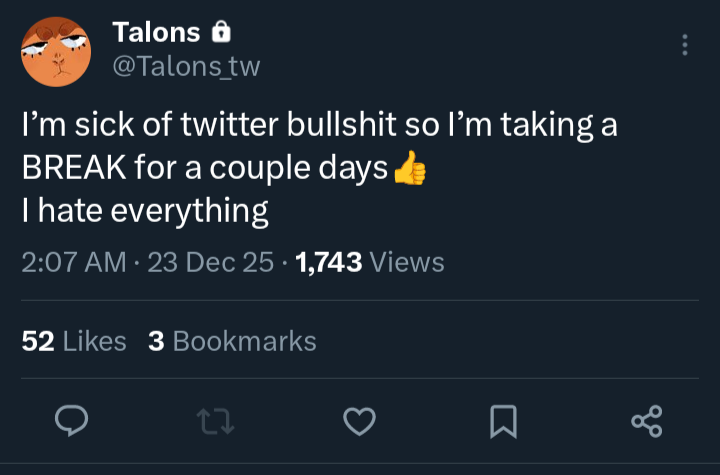Open the share icon options
The height and width of the screenshot is (475, 720).
click(x=646, y=423)
